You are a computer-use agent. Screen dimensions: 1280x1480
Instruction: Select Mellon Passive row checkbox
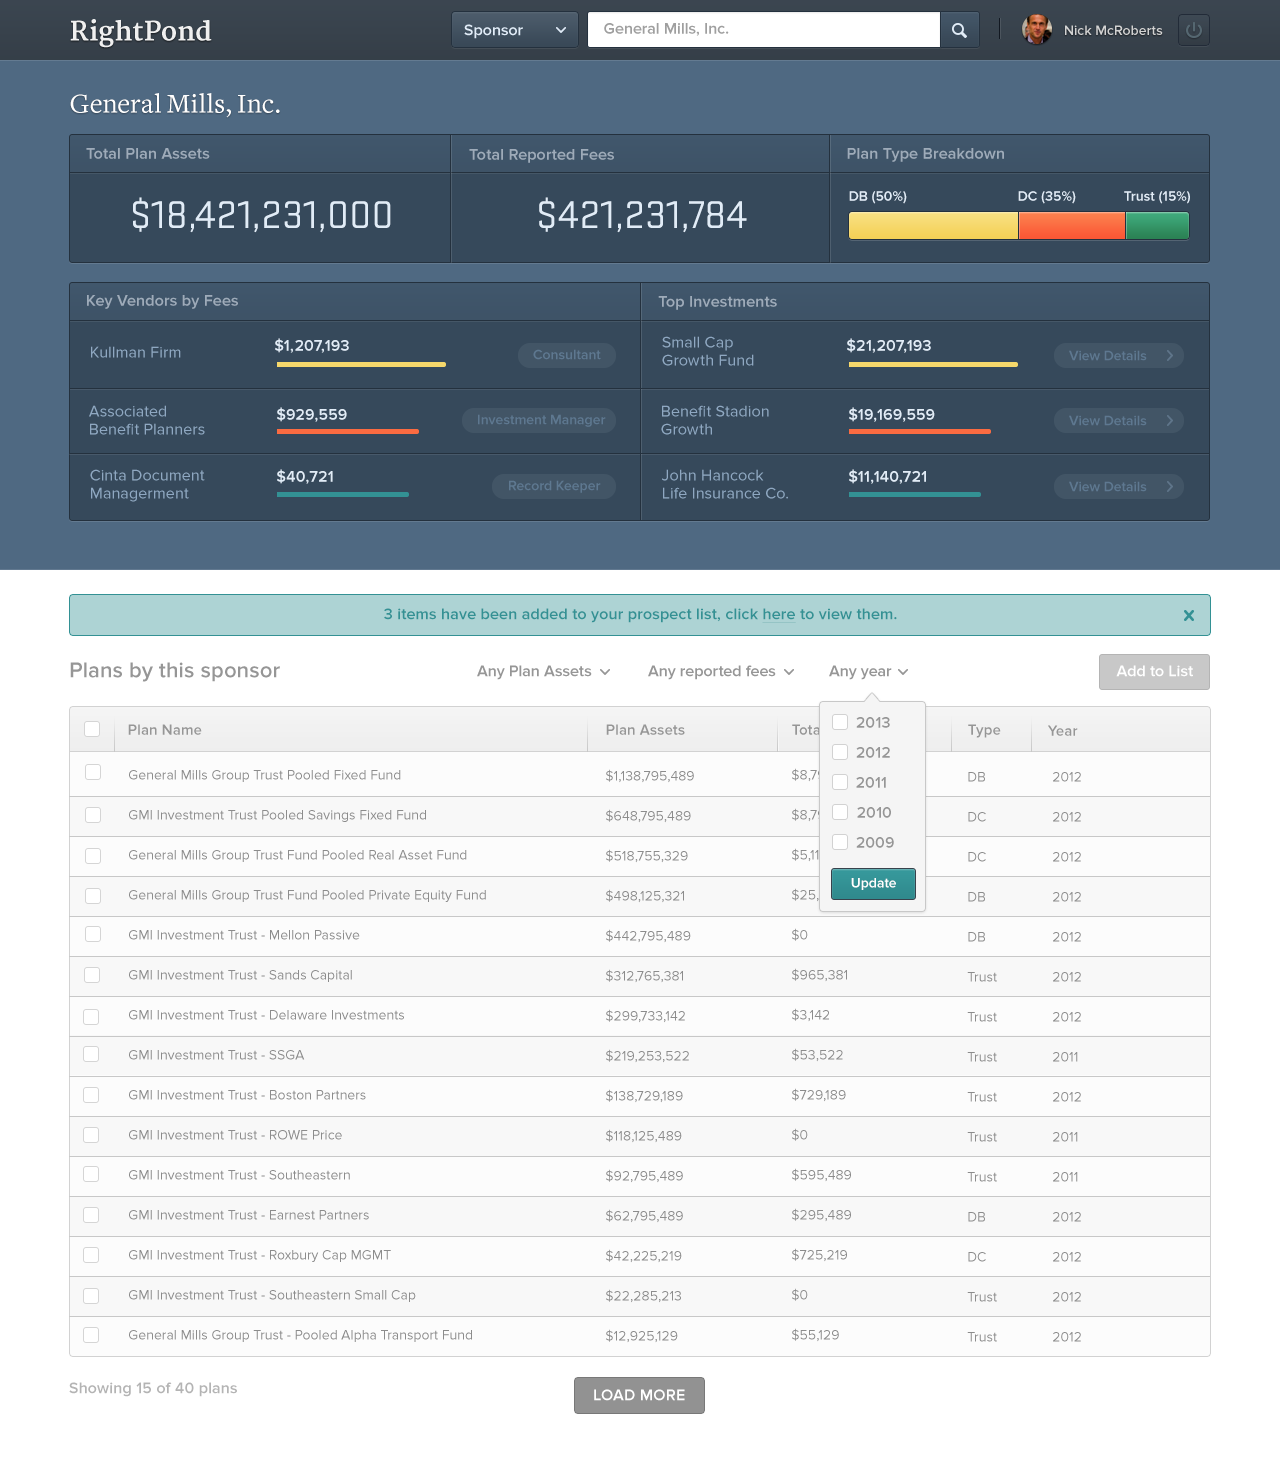(93, 934)
